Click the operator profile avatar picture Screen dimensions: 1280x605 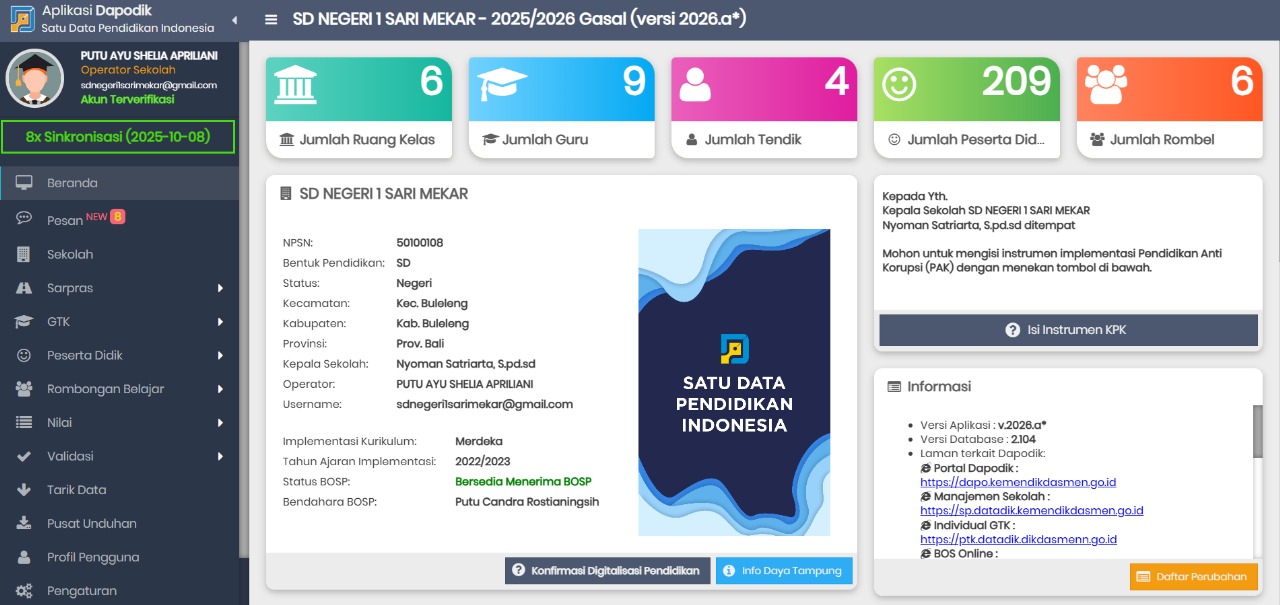pyautogui.click(x=35, y=78)
